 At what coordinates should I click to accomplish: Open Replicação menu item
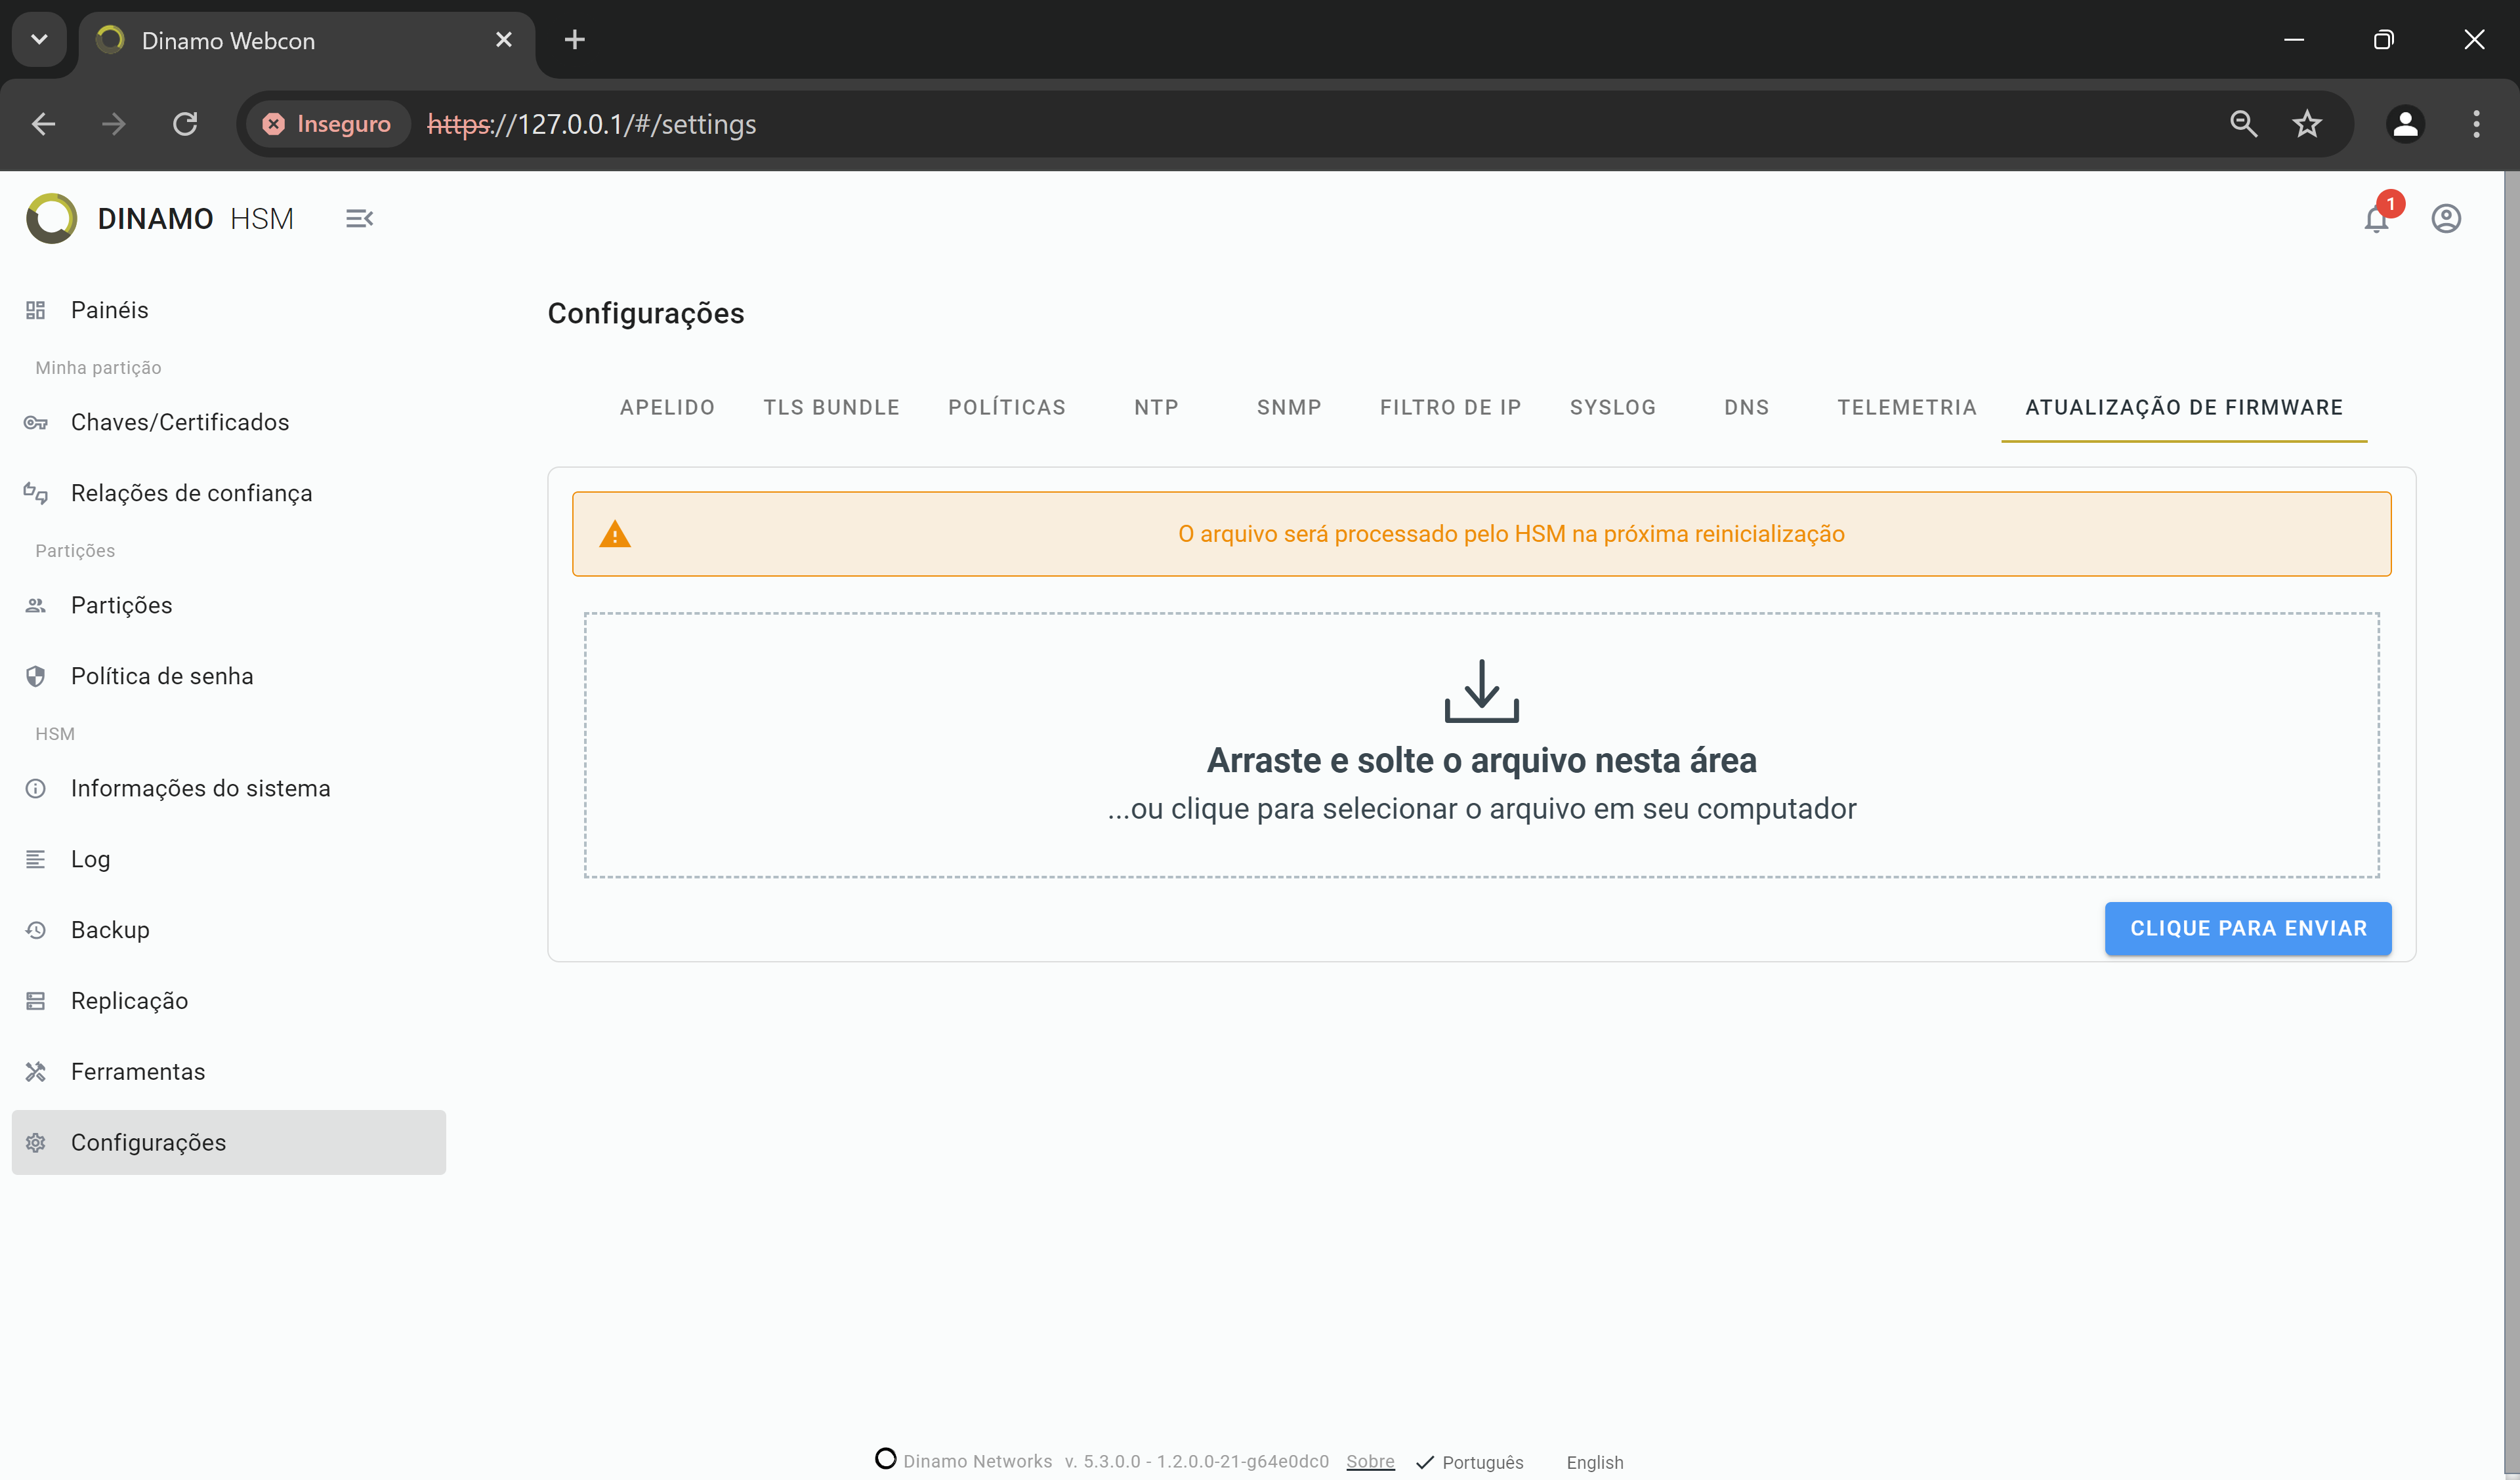(229, 1001)
